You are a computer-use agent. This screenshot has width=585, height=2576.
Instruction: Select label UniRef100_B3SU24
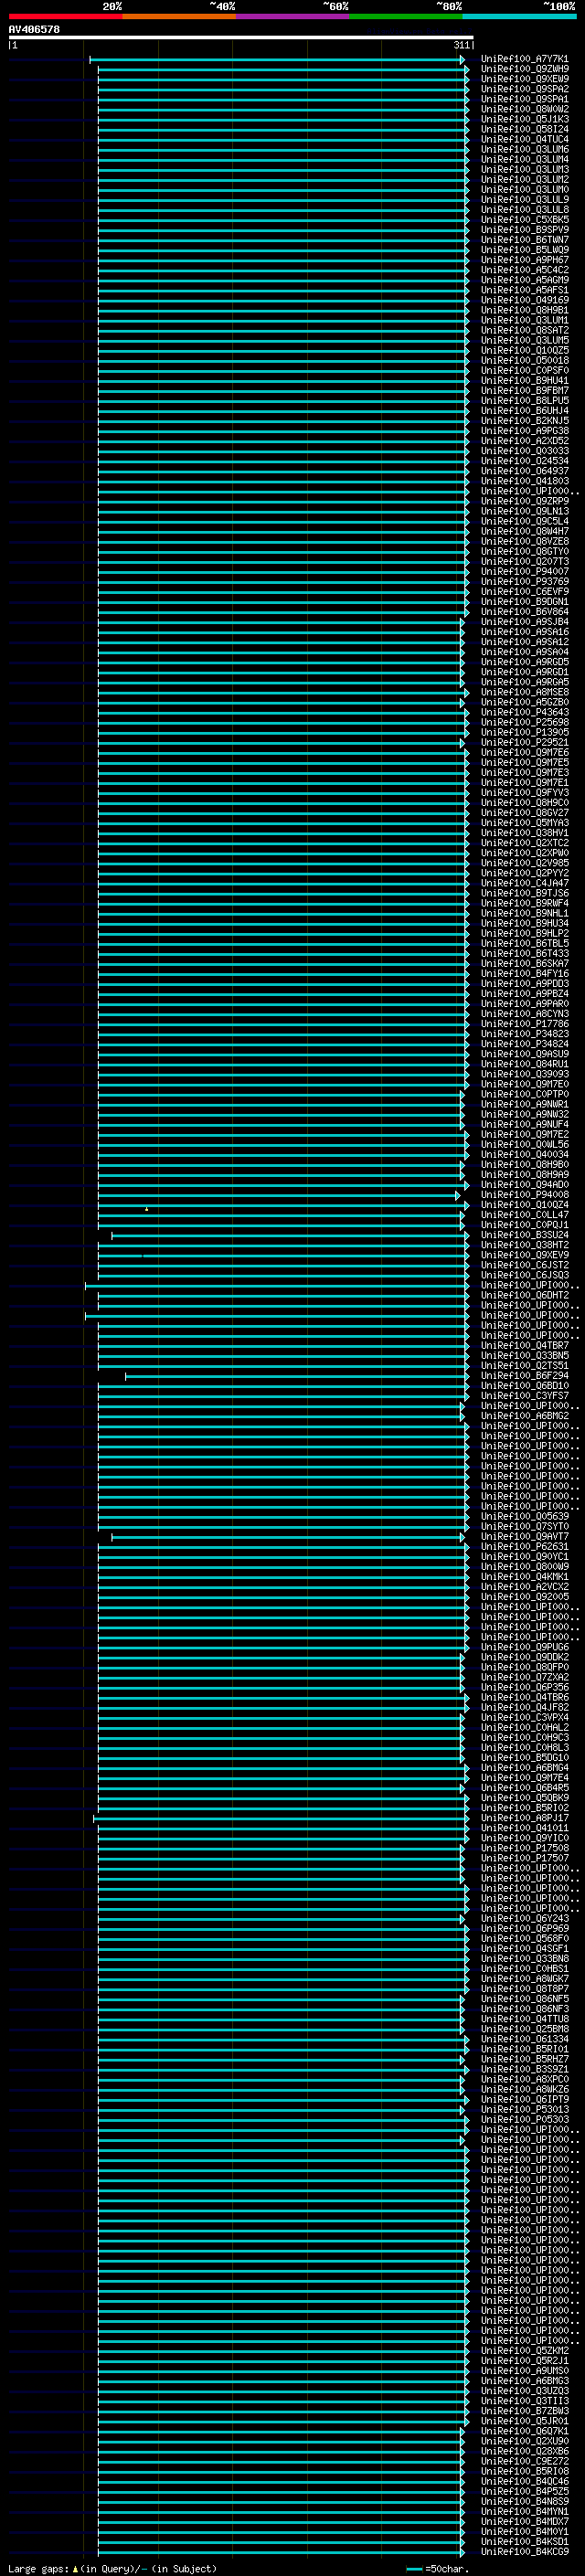pyautogui.click(x=524, y=1235)
